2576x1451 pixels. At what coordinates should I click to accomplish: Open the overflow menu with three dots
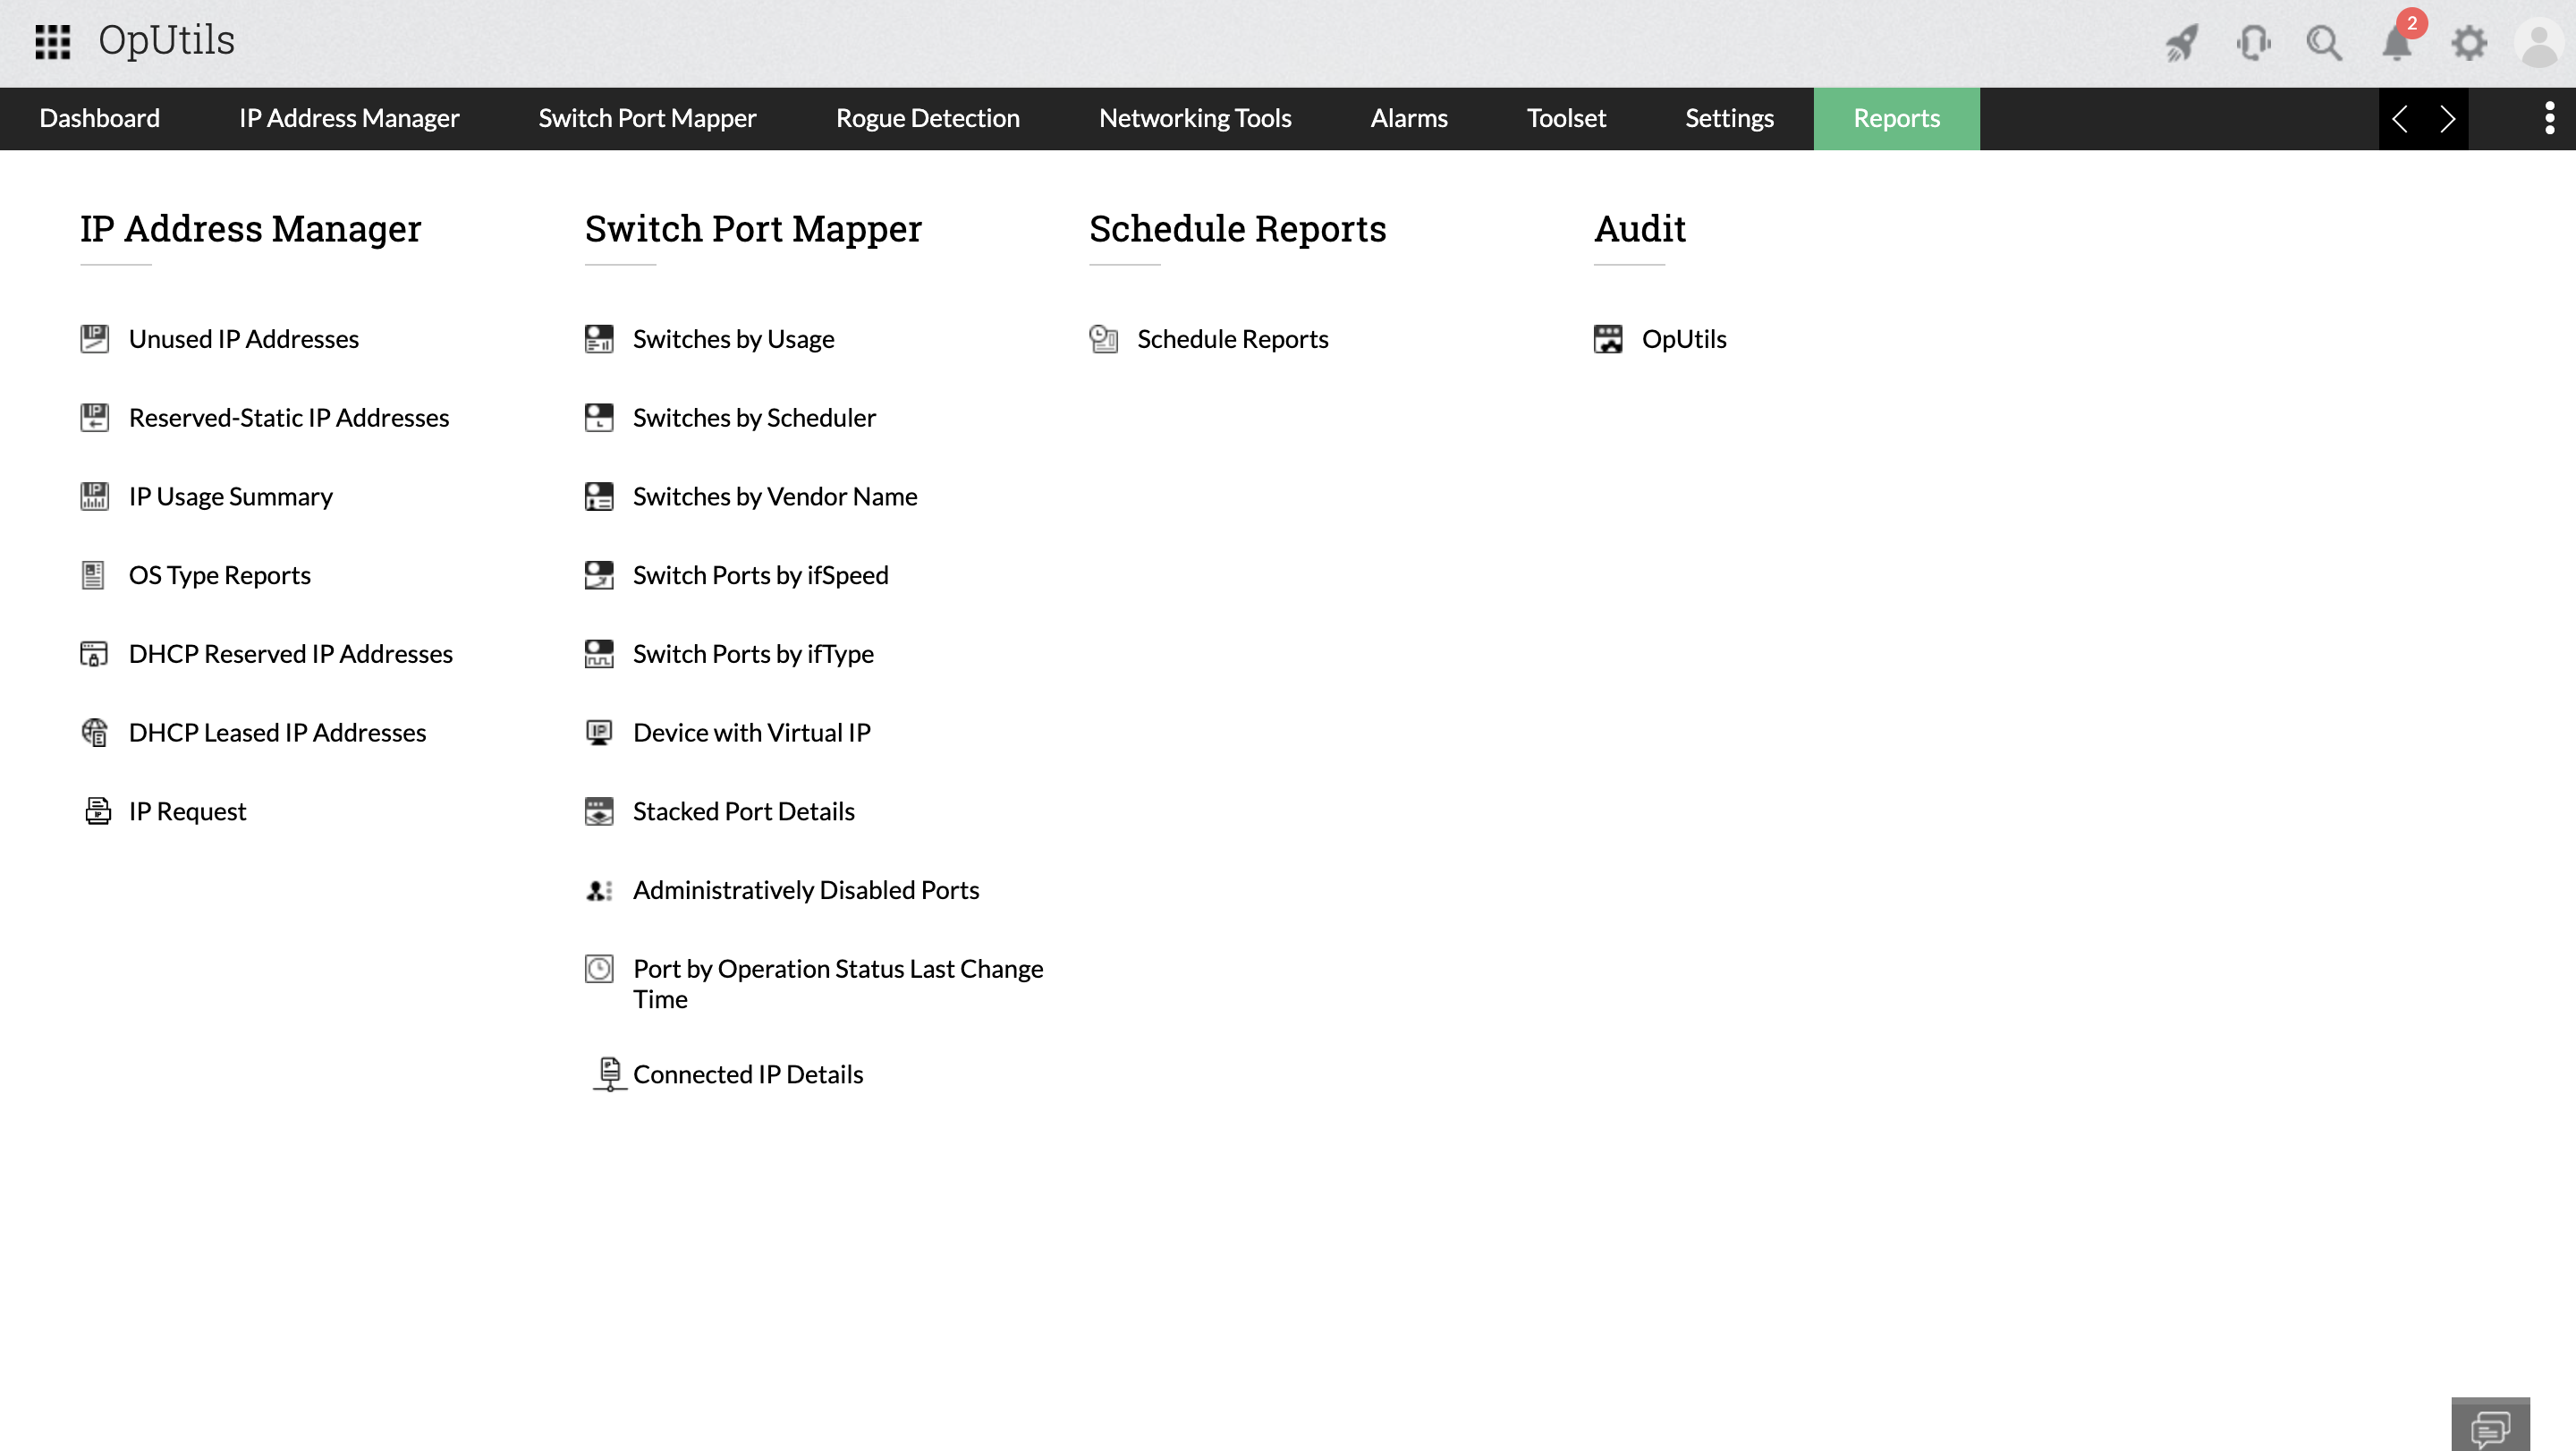tap(2549, 119)
